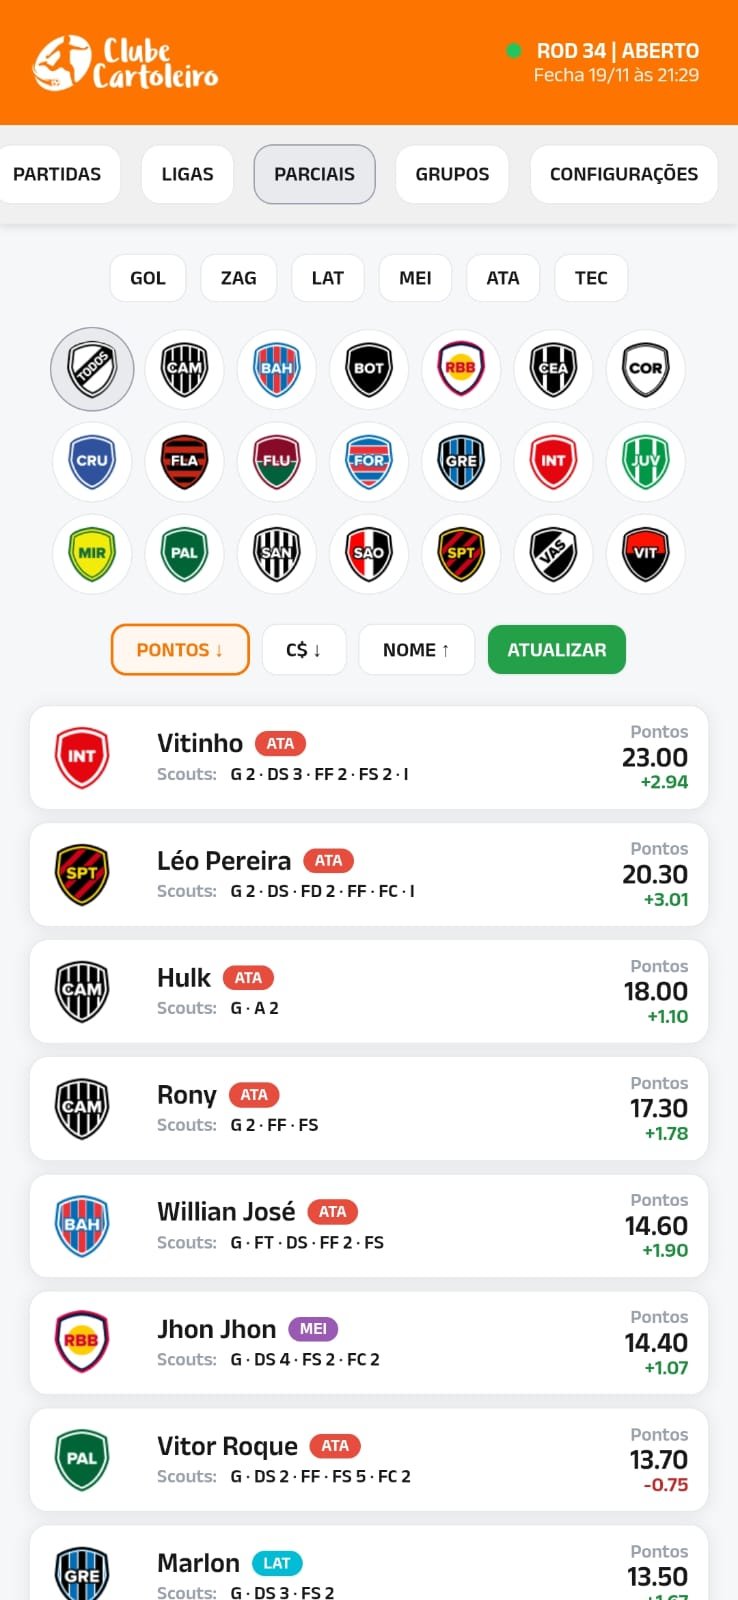Sort the list by PONTOS descending
Viewport: 738px width, 1600px height.
(180, 650)
